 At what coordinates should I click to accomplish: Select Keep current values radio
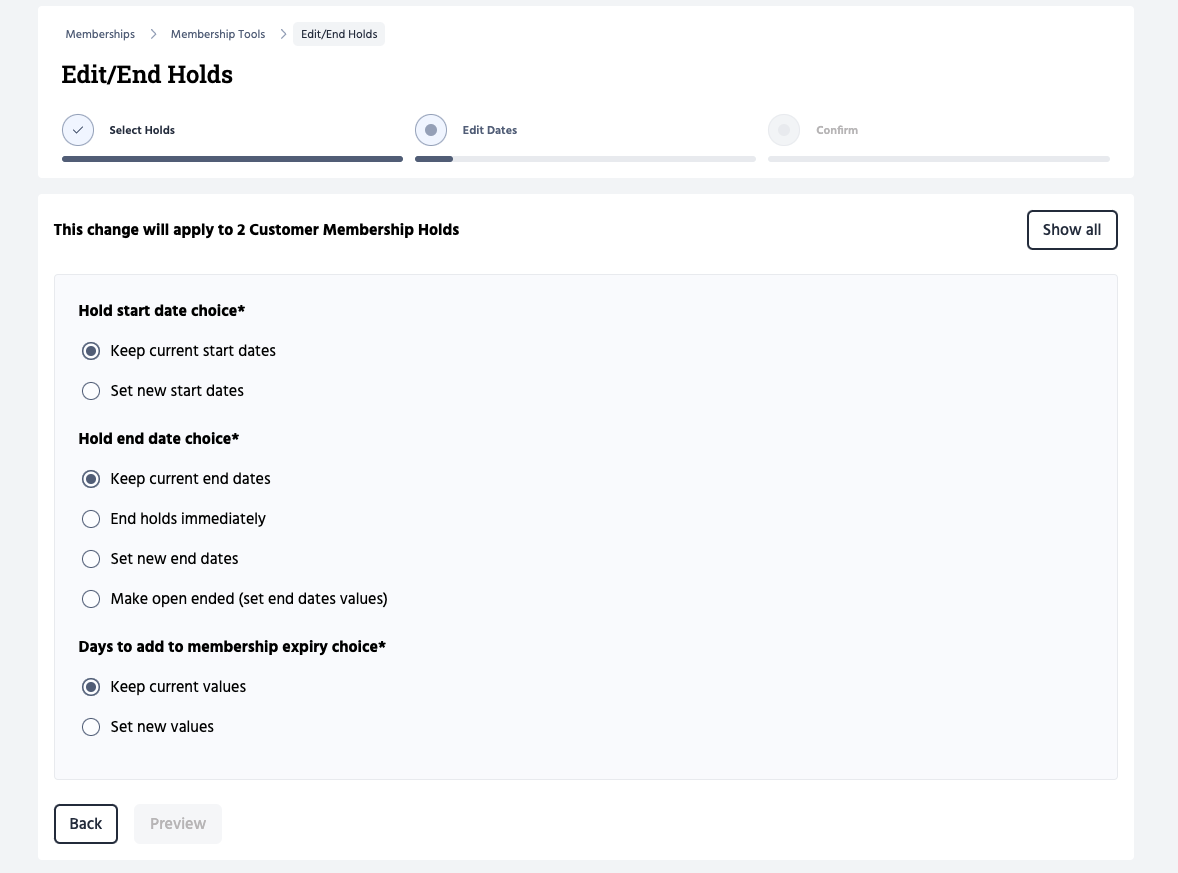91,687
